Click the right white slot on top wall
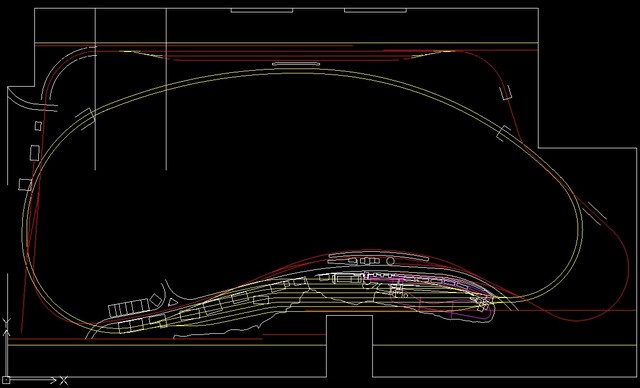The image size is (640, 388). click(375, 10)
